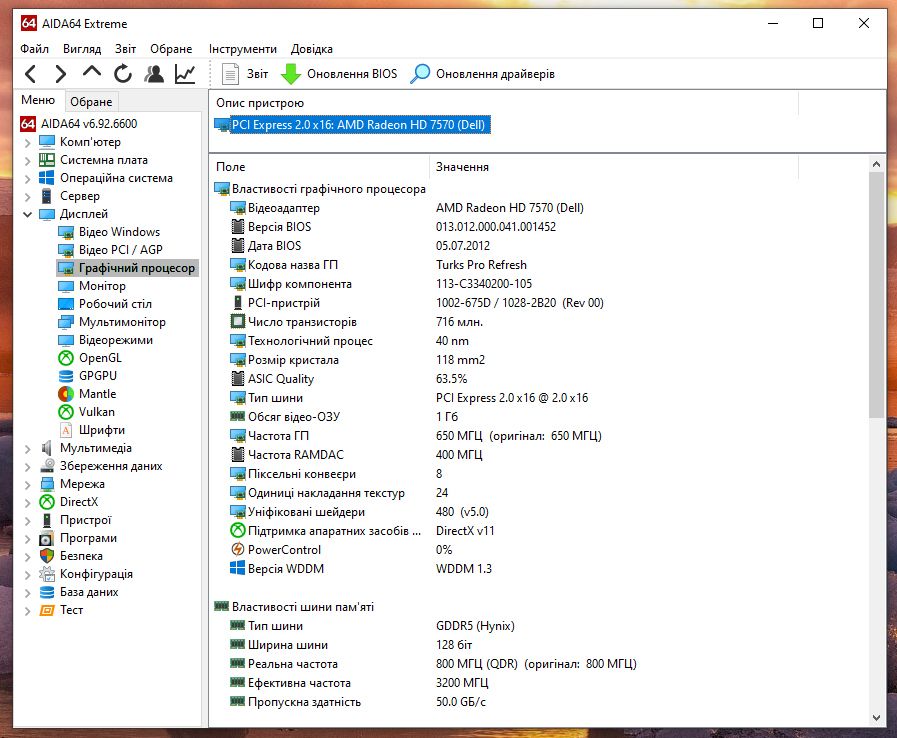
Task: Click the Пристрої device icon
Action: (x=47, y=520)
